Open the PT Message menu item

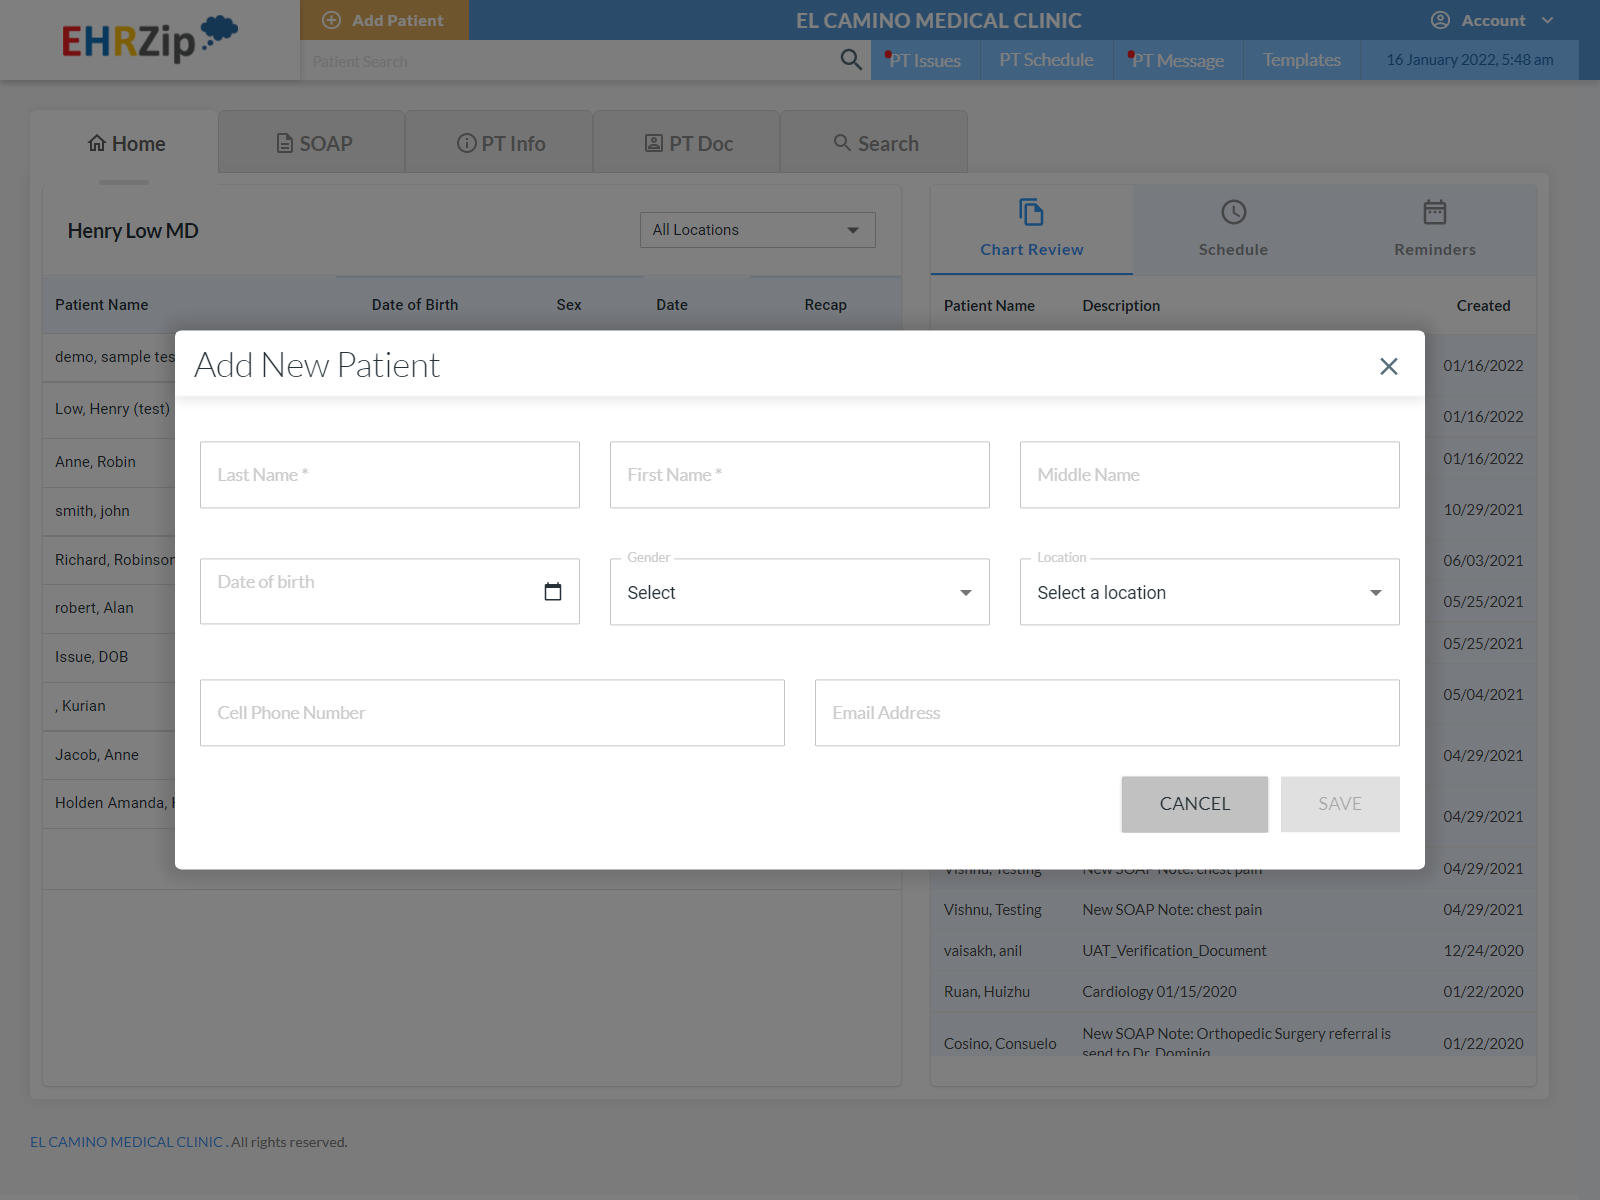tap(1178, 60)
